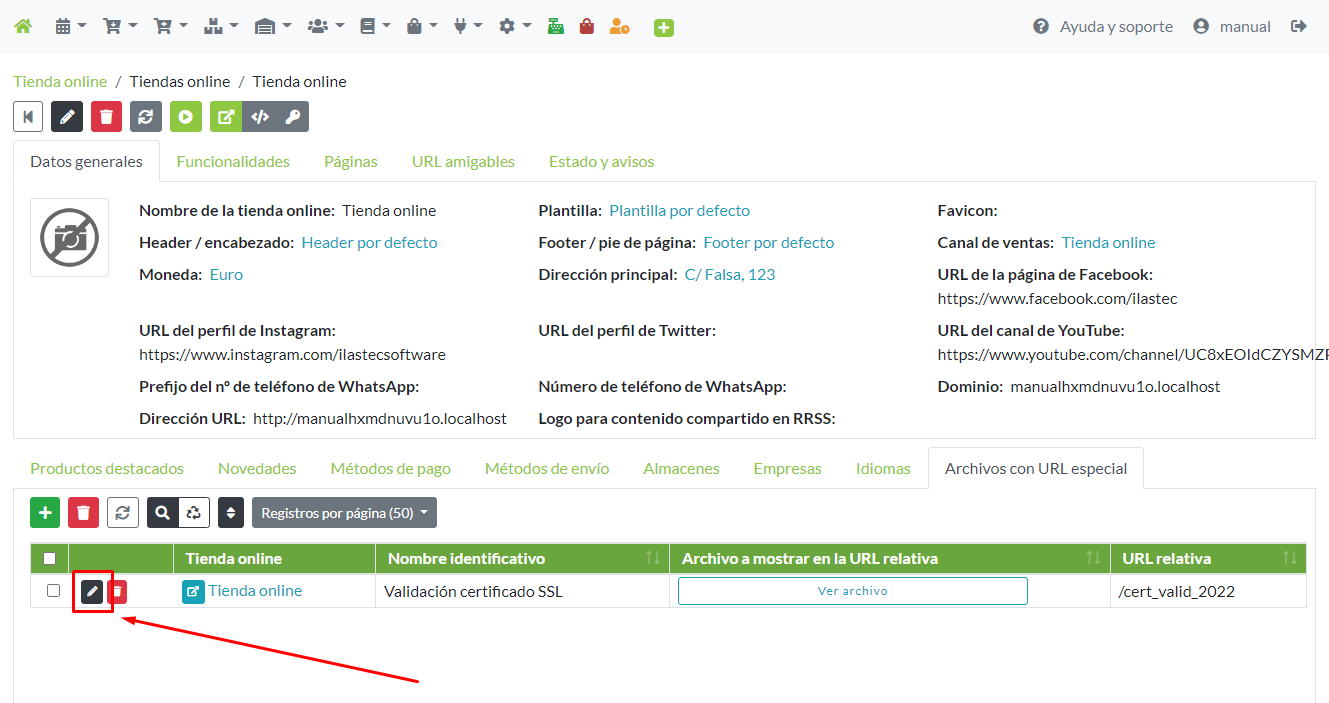Click the green home icon in the menu bar
The width and height of the screenshot is (1329, 703).
tap(22, 26)
